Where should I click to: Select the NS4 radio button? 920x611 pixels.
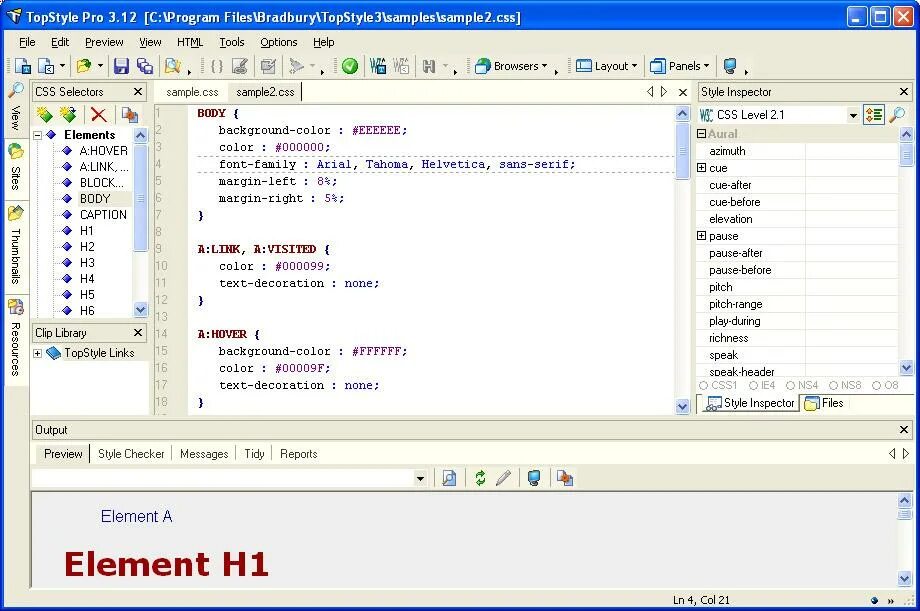790,386
